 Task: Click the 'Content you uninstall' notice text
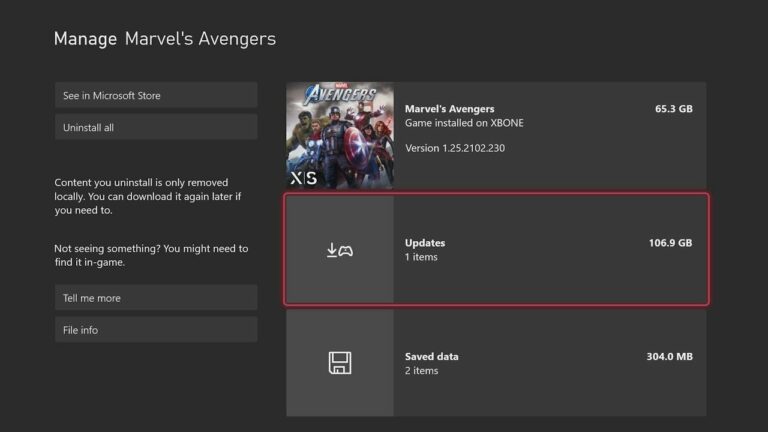click(x=147, y=196)
